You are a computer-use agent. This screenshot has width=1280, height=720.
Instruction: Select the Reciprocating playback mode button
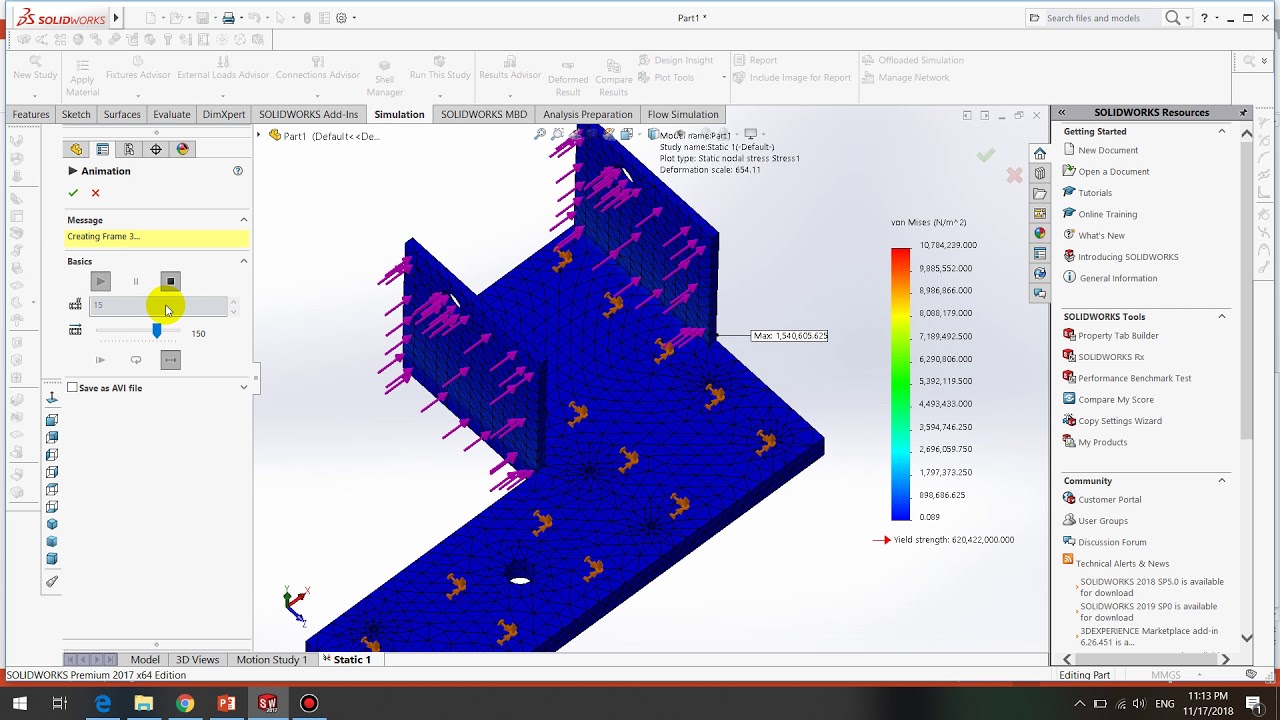[x=170, y=360]
